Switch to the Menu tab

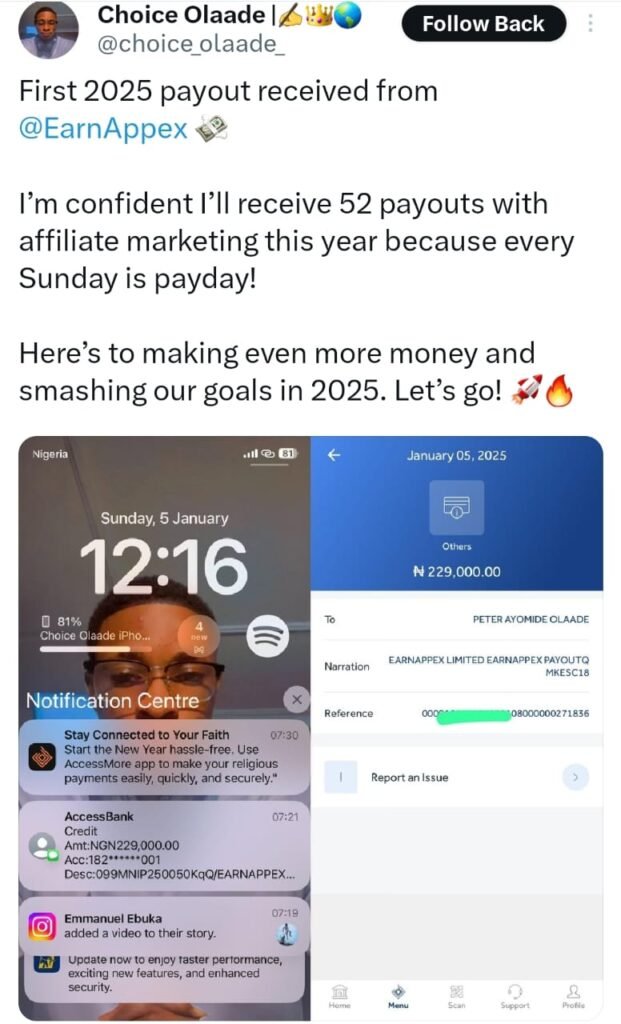[398, 997]
